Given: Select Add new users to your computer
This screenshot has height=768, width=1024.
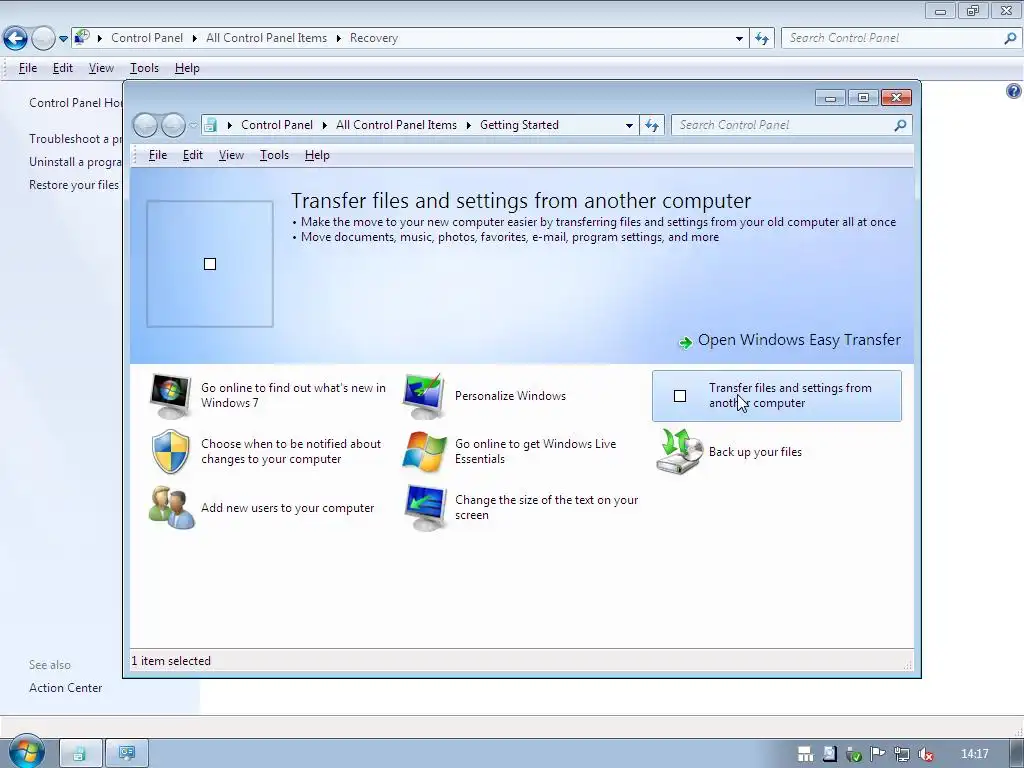Looking at the screenshot, I should (287, 507).
